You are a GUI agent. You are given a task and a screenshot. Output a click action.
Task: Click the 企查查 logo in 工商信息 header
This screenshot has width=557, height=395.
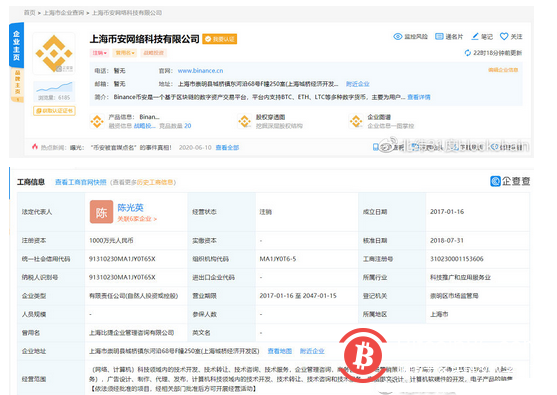(510, 181)
